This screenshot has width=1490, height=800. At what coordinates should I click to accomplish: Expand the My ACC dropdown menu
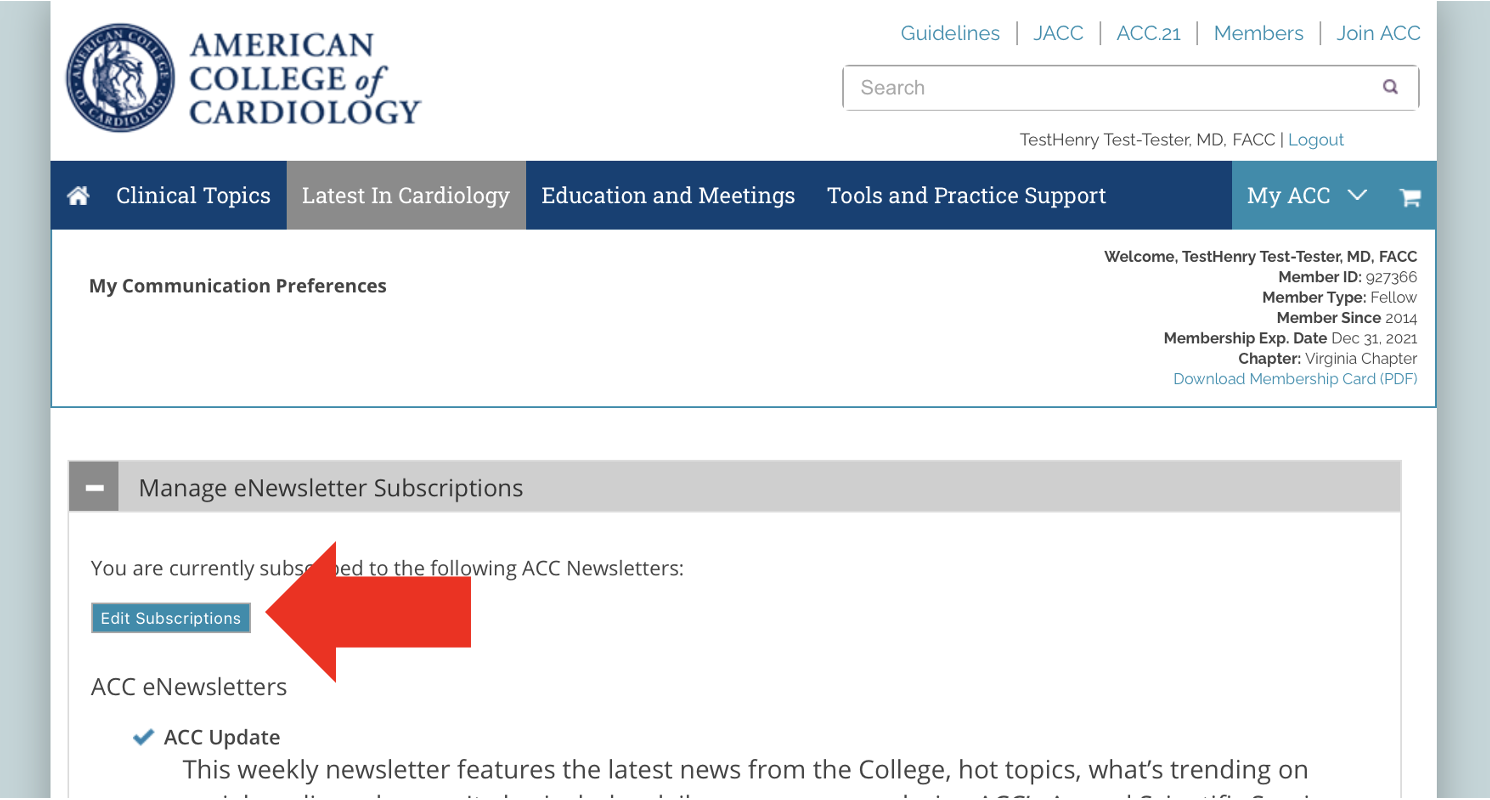click(x=1305, y=196)
